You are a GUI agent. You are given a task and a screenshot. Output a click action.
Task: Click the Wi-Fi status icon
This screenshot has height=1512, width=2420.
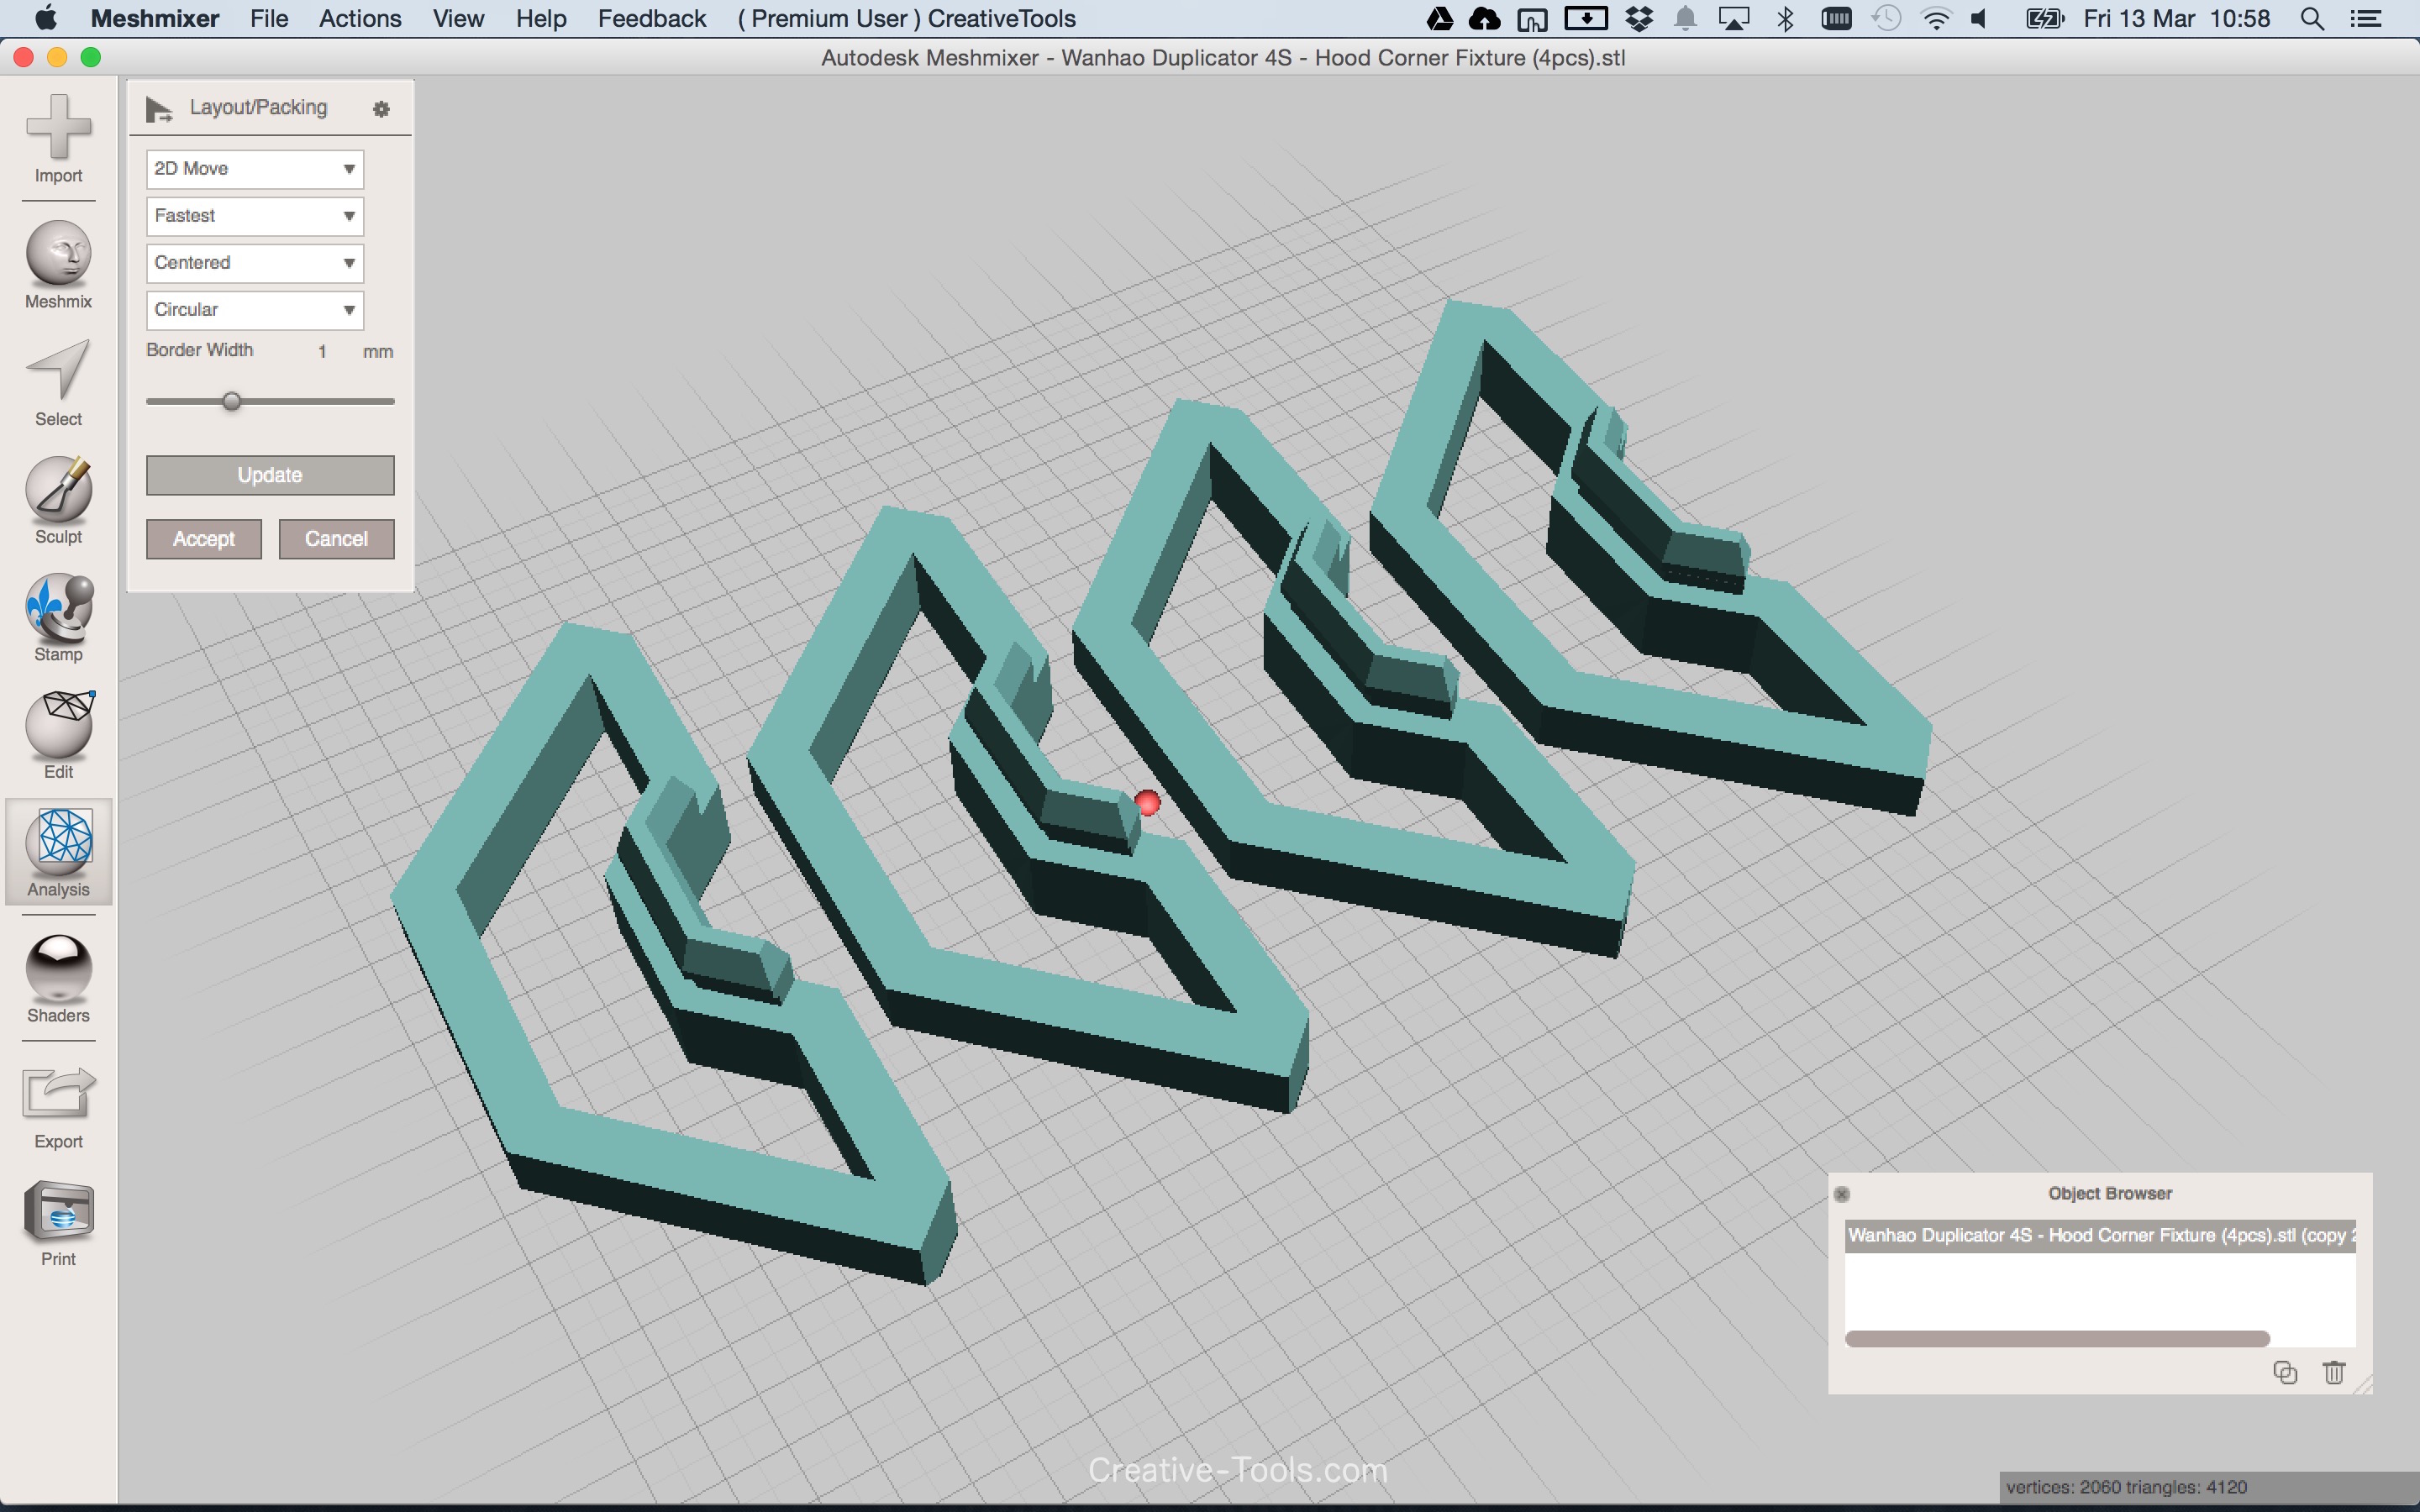1936,18
